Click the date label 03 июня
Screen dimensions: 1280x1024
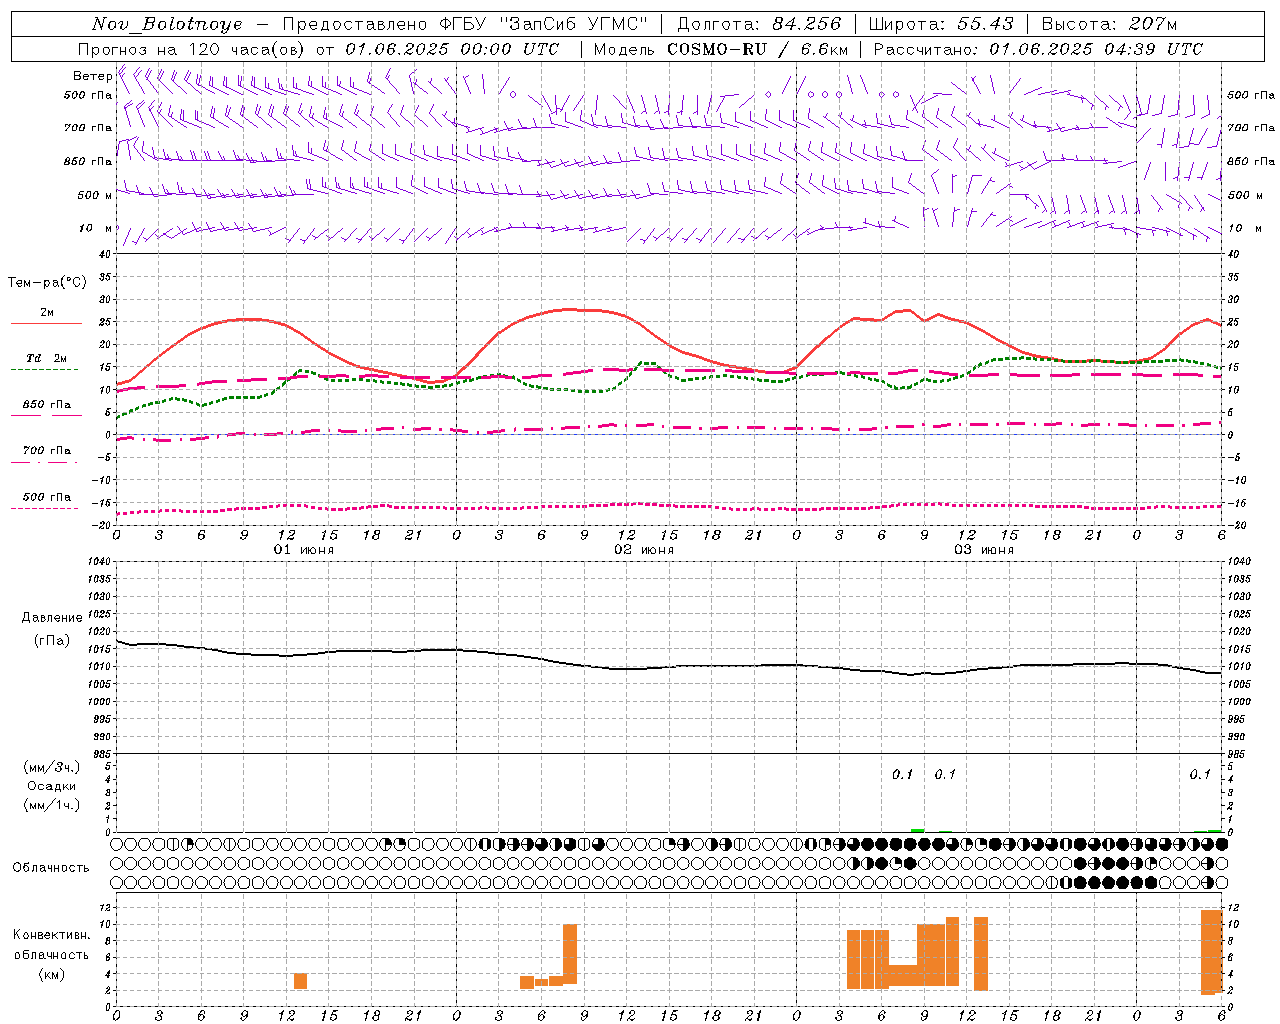point(984,550)
